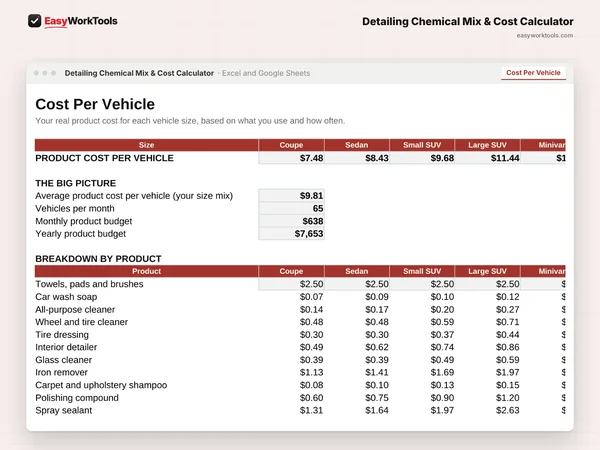The image size is (600, 450).
Task: Select the Wheel and tire cleaner row label
Action: click(82, 322)
